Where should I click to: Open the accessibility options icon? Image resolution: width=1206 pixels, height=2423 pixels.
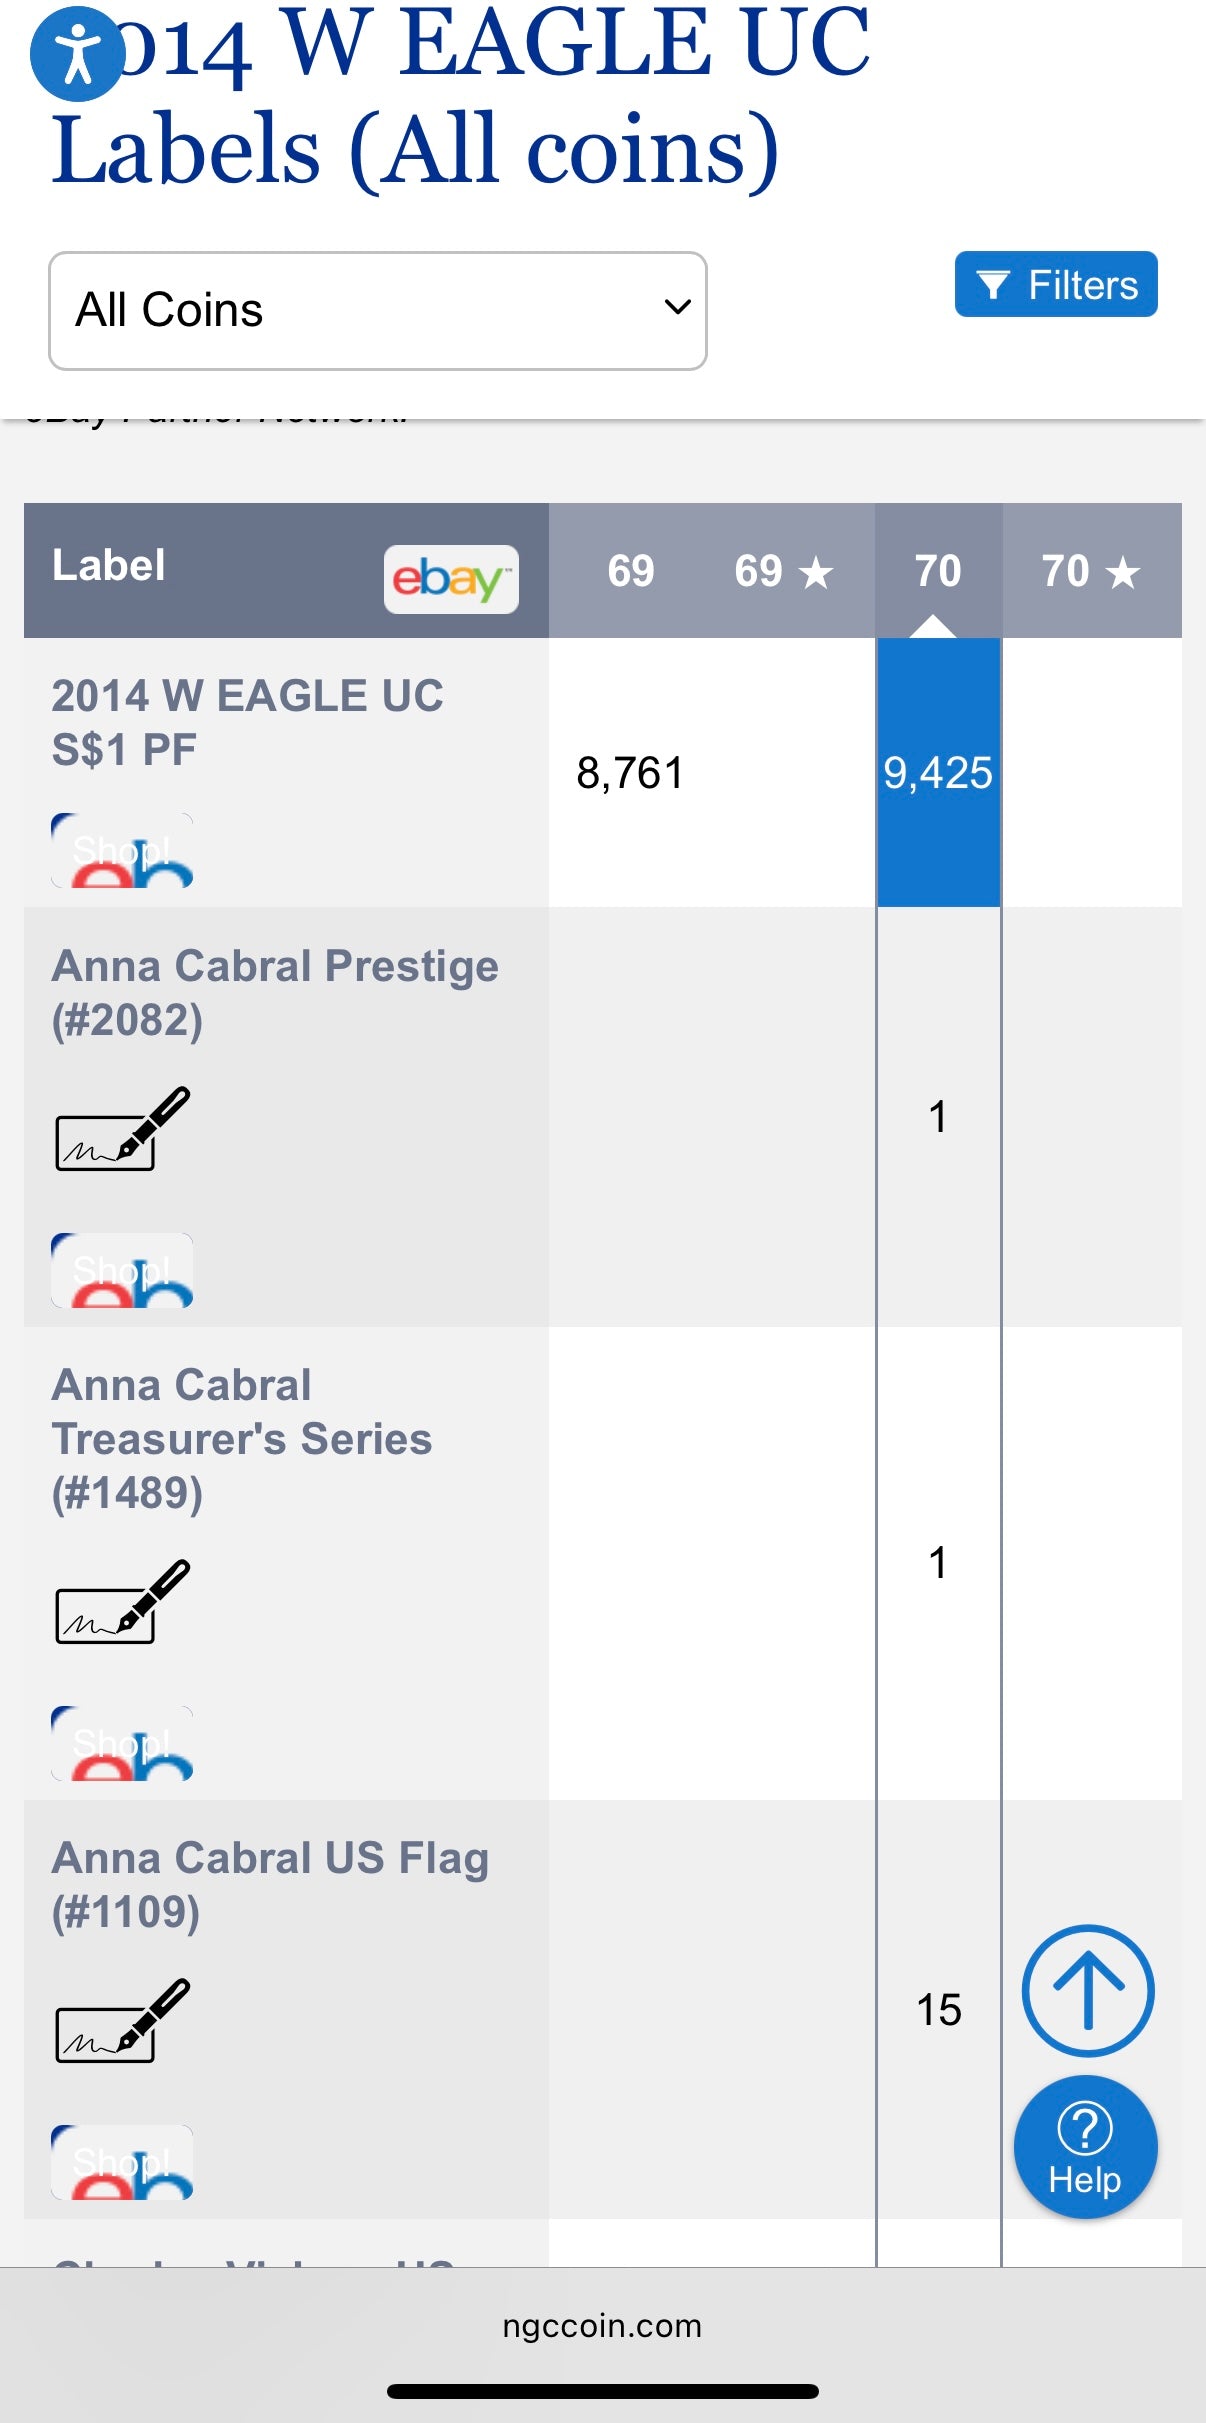[x=77, y=55]
